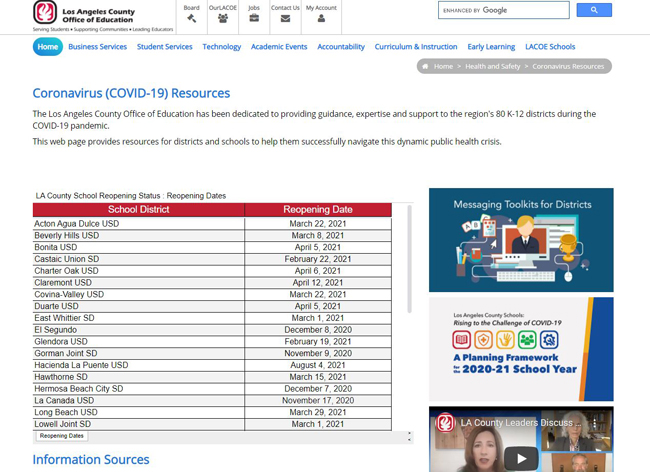The image size is (650, 472).
Task: Select the El Segundo cell
Action: click(138, 330)
